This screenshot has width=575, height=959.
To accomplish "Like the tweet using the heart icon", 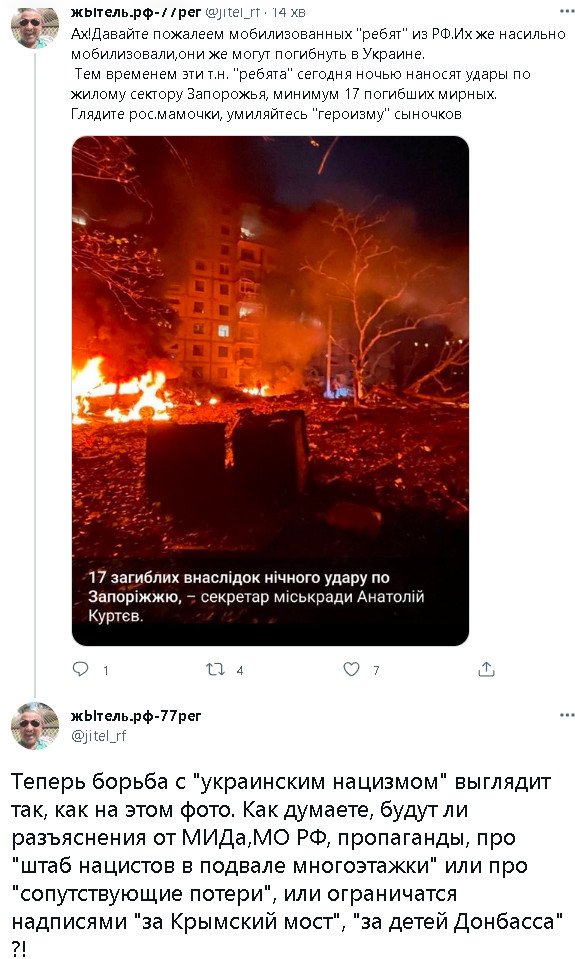I will click(x=351, y=670).
